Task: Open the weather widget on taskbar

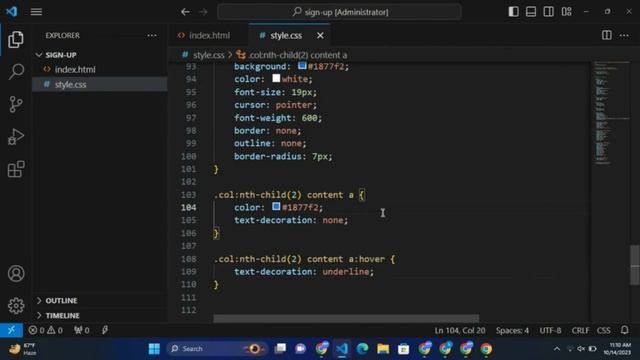Action: tap(23, 349)
